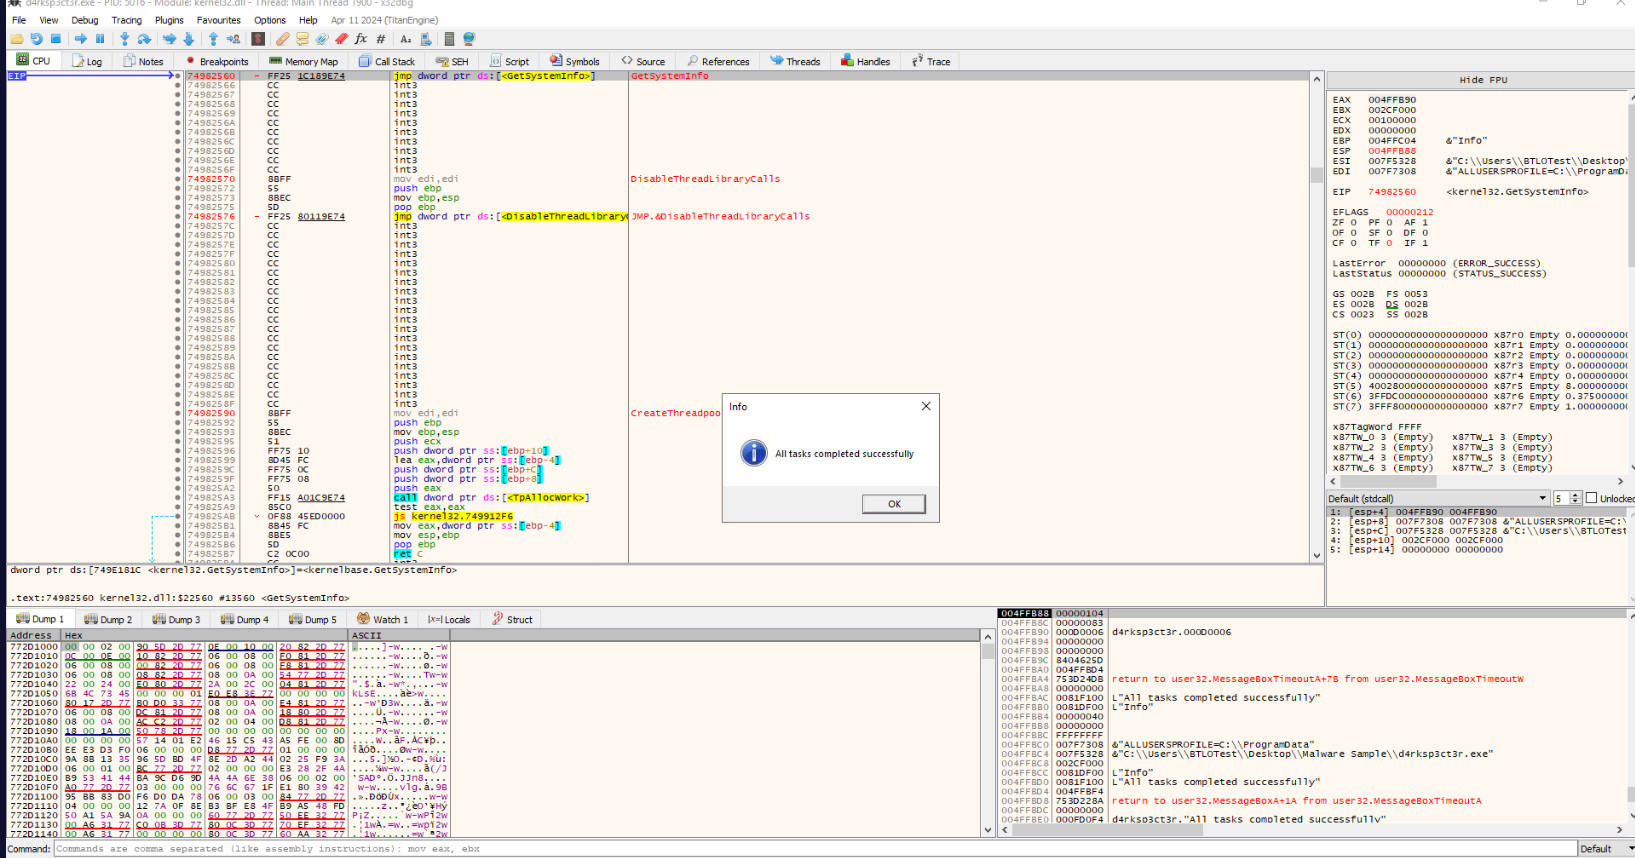Screen dimensions: 1635x858
Task: Open the File menu
Action: click(19, 20)
